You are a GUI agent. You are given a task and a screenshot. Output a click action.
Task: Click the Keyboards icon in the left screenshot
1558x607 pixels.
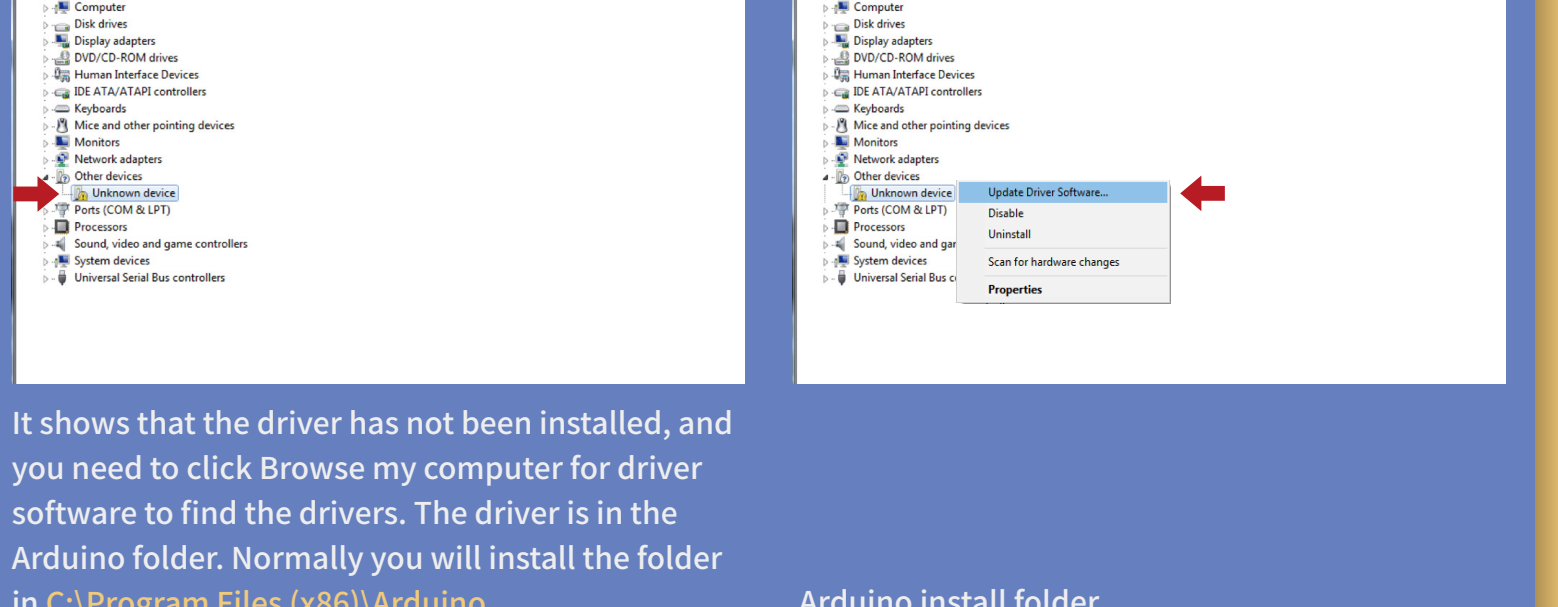(x=62, y=109)
